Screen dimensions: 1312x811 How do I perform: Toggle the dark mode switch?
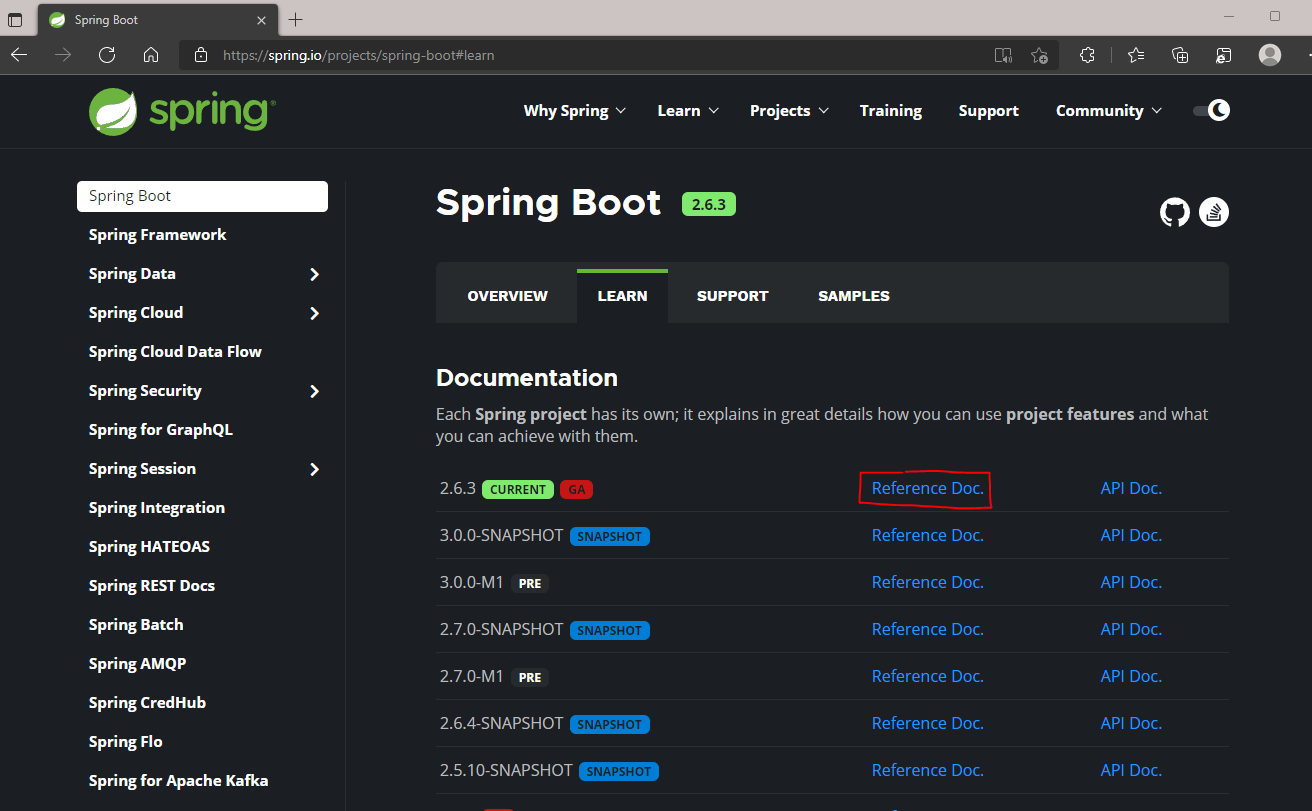1211,110
